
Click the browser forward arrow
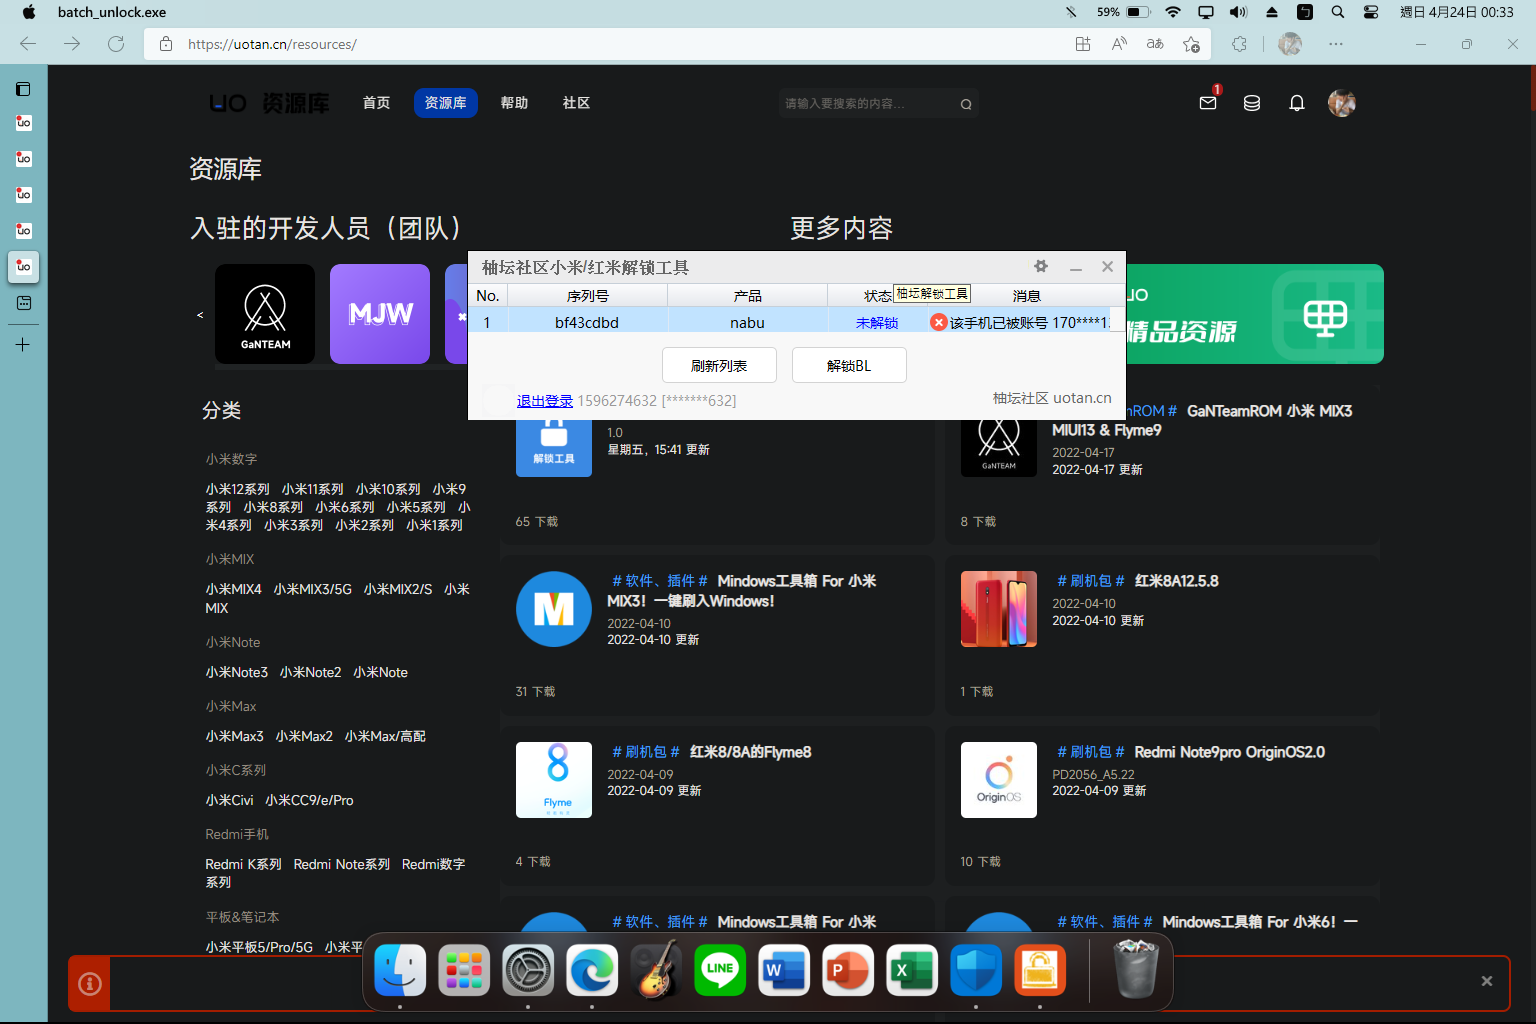tap(72, 44)
